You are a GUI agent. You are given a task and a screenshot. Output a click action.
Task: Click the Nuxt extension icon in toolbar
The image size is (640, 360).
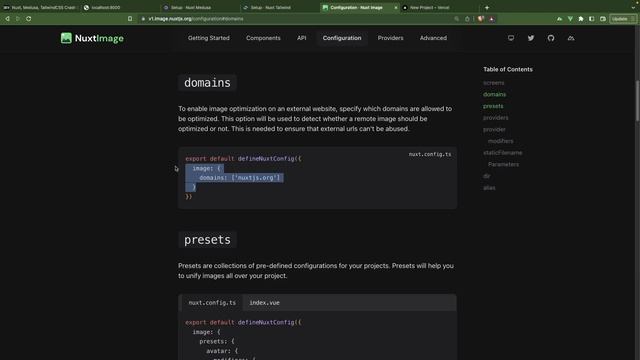click(x=559, y=19)
